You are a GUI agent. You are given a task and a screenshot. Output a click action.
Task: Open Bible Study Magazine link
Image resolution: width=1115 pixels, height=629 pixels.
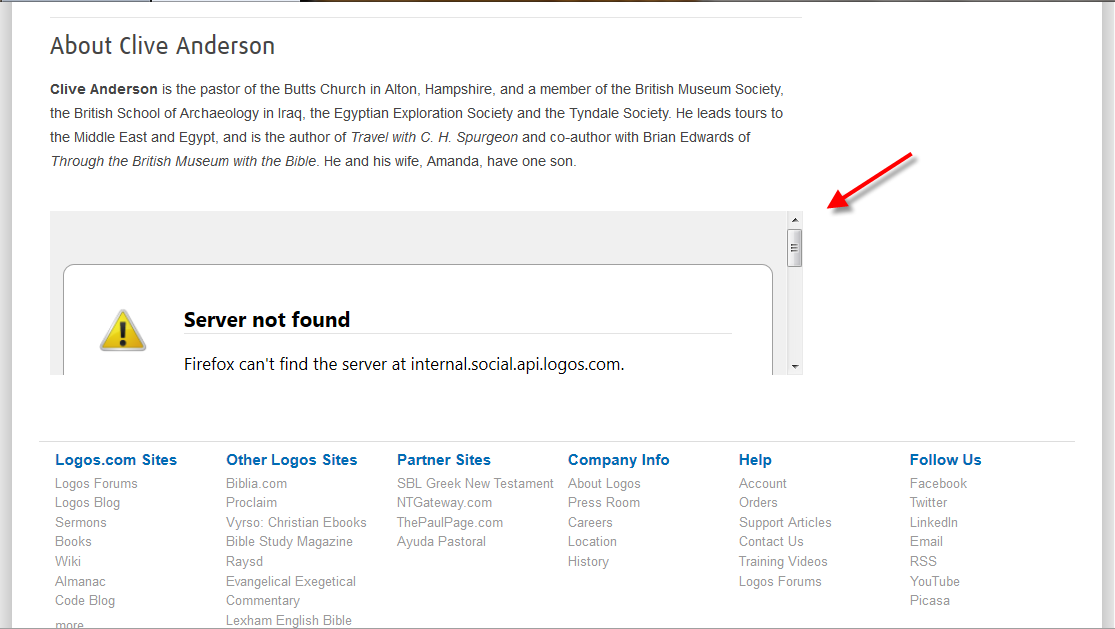pyautogui.click(x=289, y=542)
